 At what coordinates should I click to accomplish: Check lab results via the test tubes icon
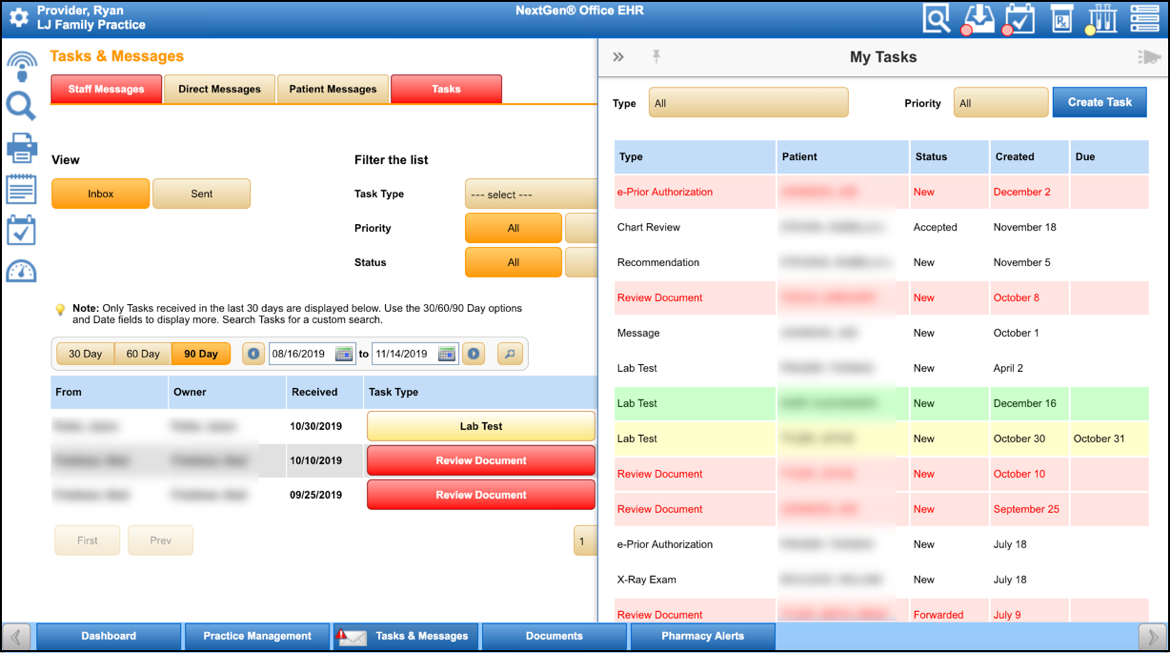tap(1103, 17)
